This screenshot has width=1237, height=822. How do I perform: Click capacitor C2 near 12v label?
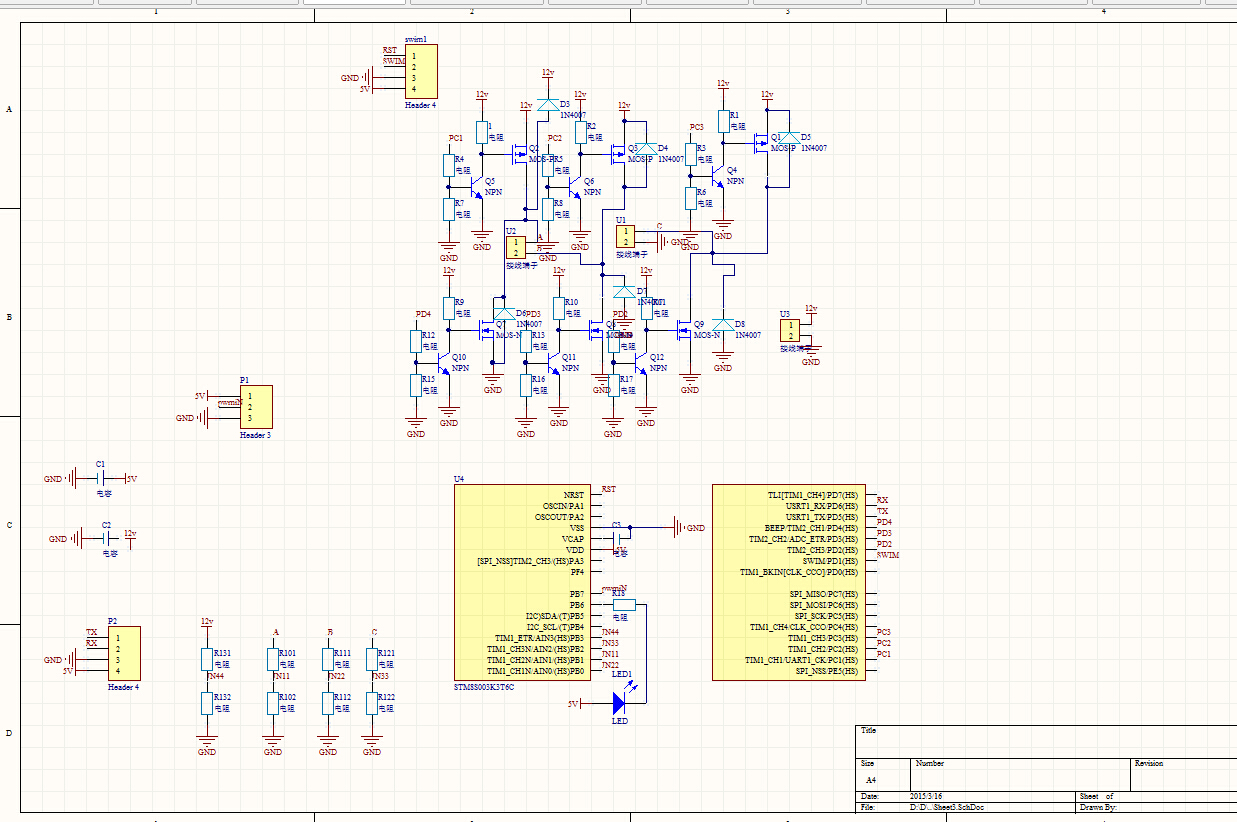tap(107, 538)
